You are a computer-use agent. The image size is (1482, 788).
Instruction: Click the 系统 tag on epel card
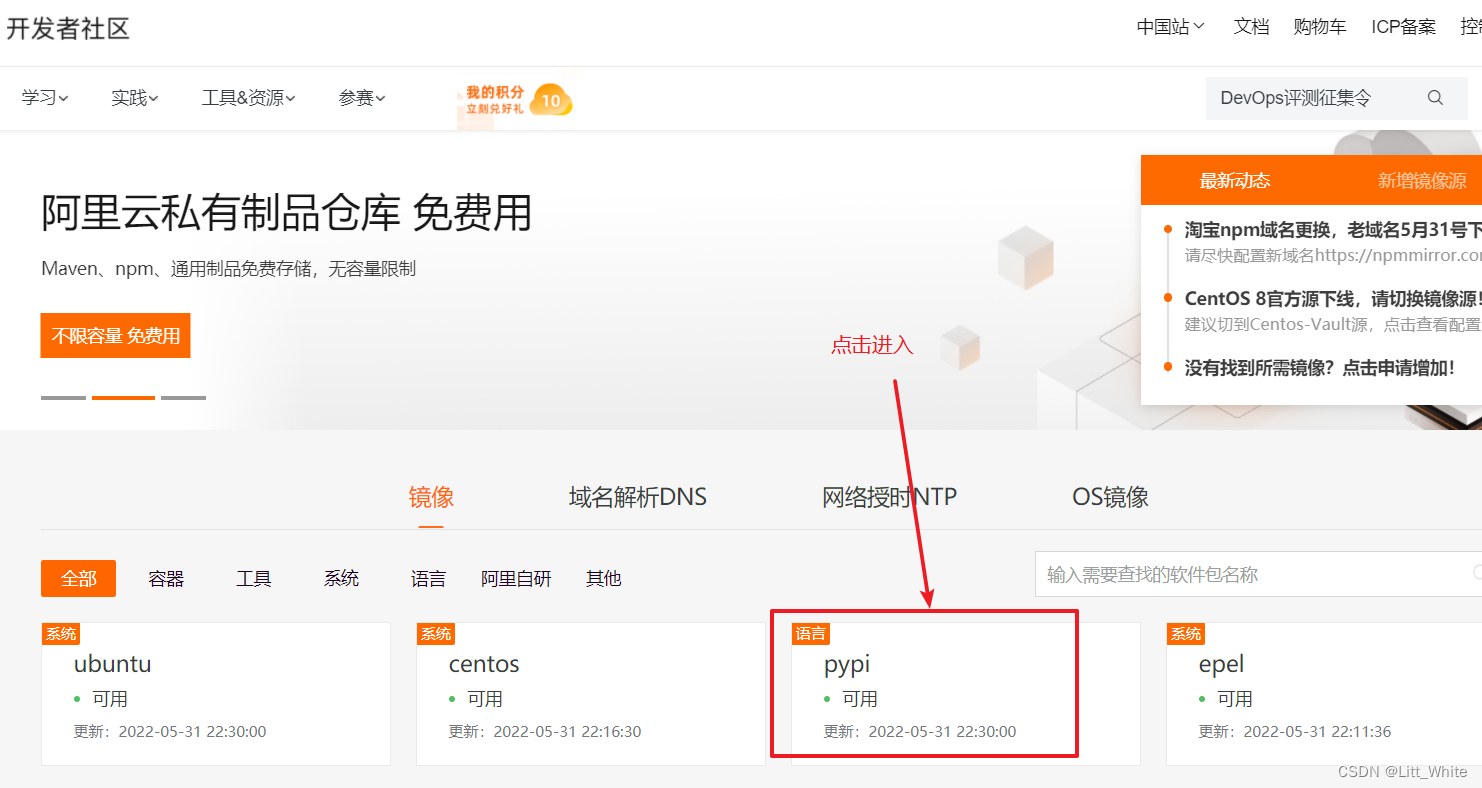1186,634
